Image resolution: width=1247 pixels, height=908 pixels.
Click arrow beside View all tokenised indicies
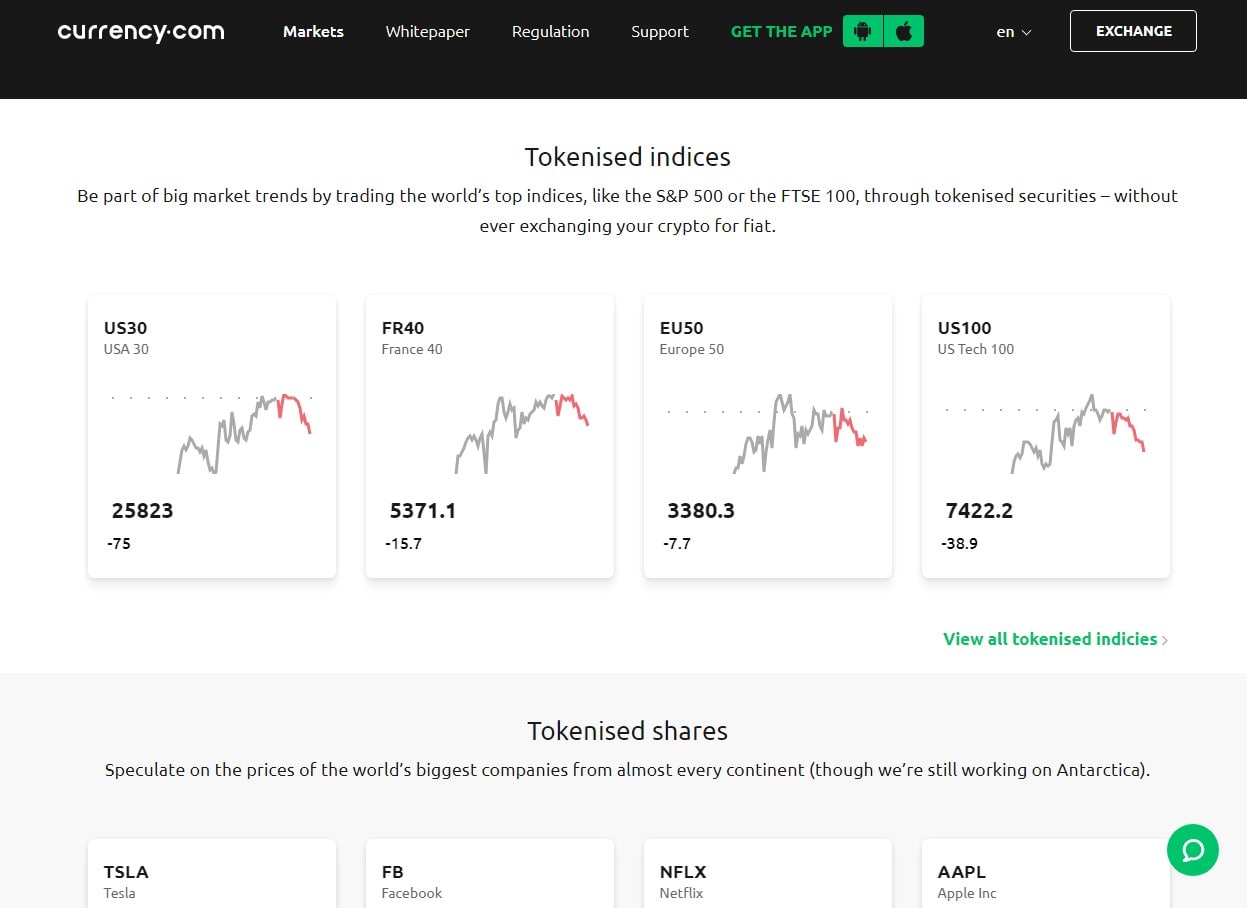click(1165, 640)
